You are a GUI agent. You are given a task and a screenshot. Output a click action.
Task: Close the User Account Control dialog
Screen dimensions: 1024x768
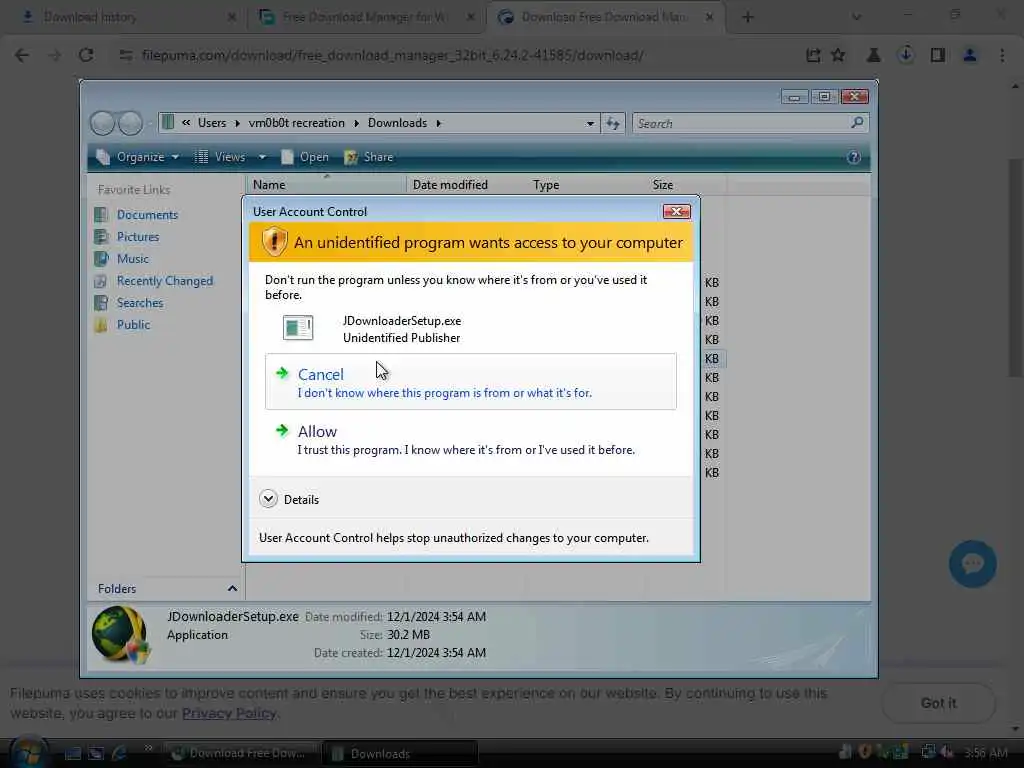676,212
